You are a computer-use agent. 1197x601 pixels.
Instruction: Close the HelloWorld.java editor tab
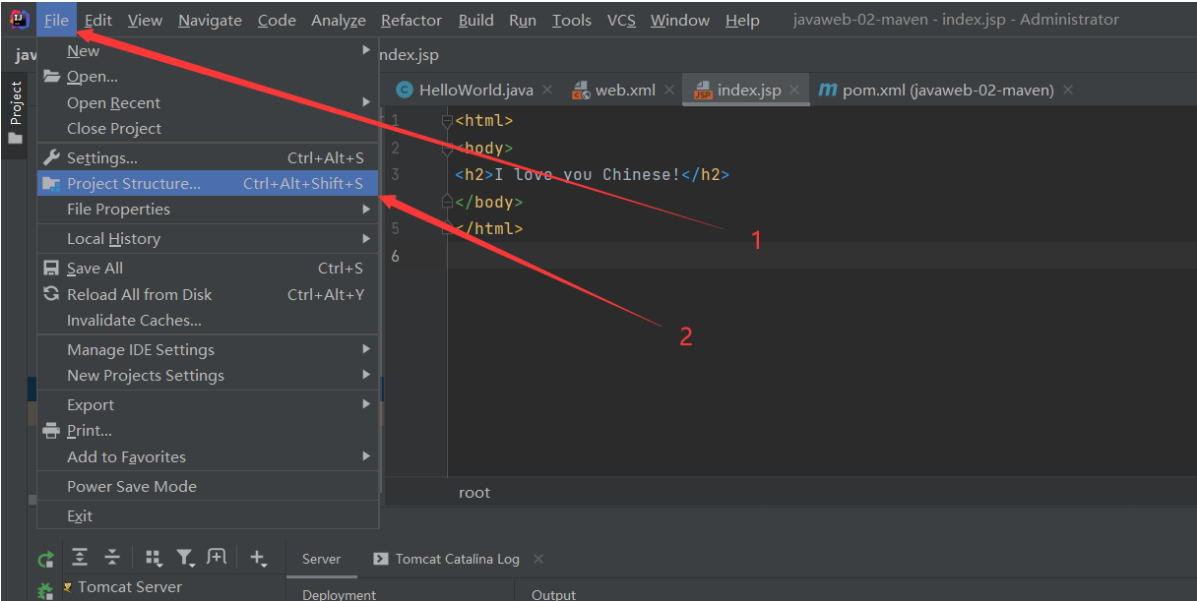point(547,90)
